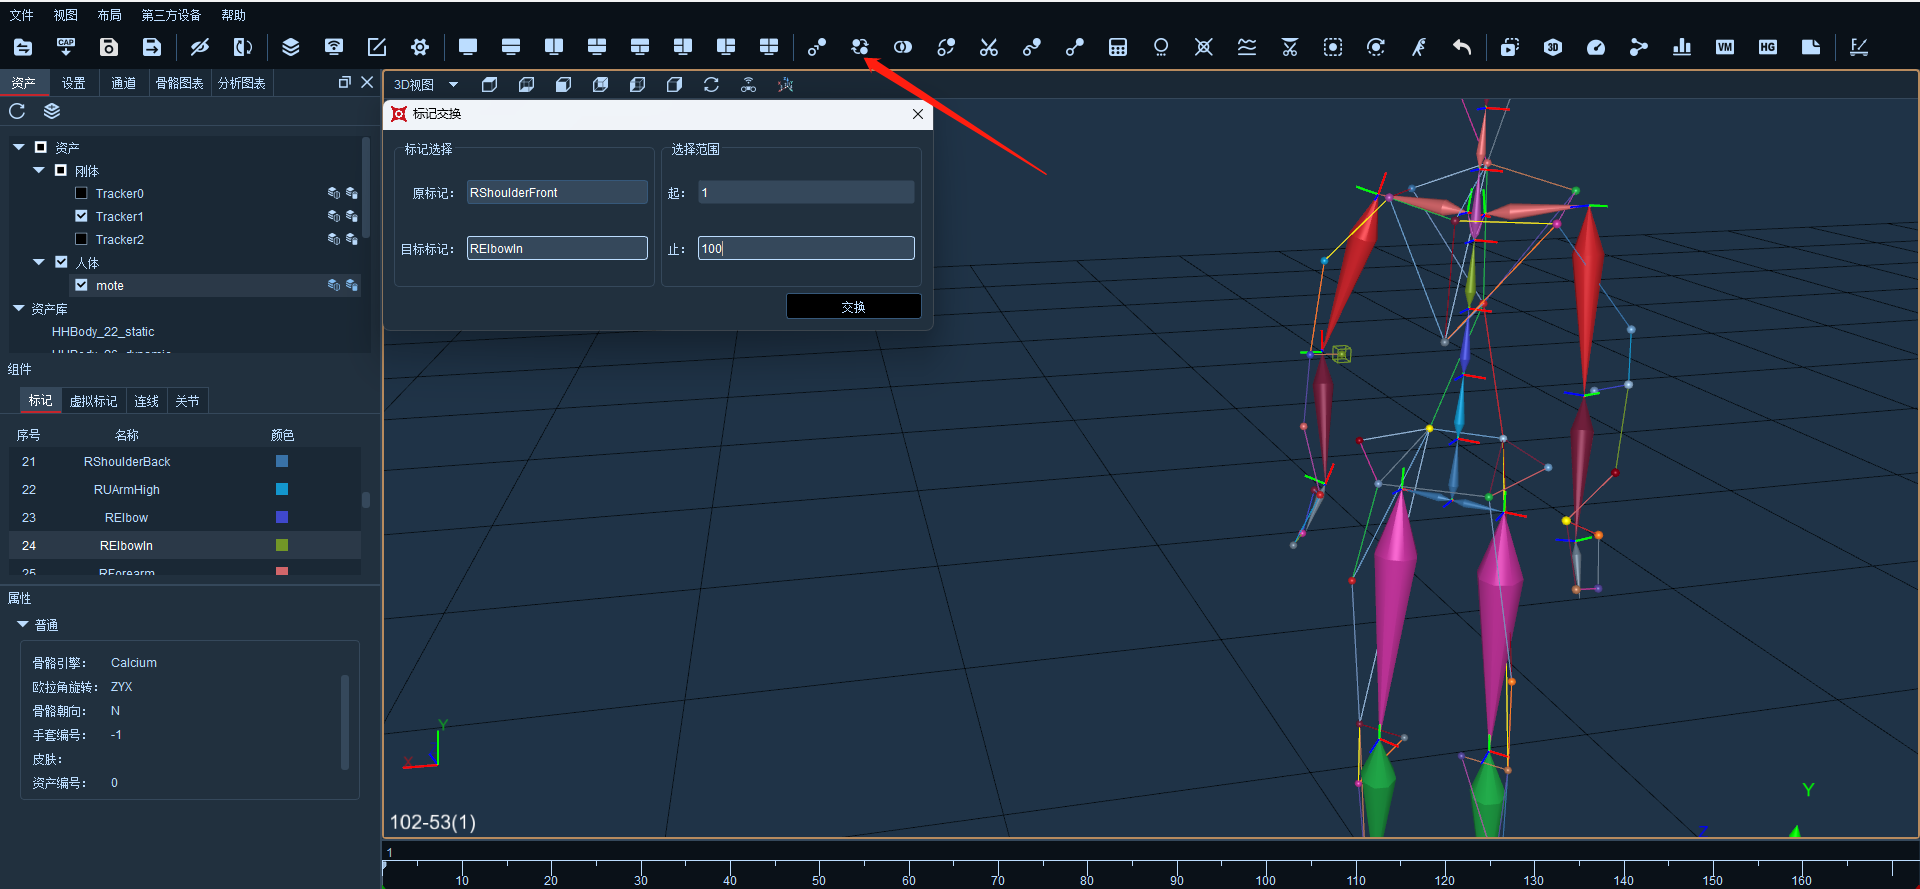Click the marker exchange toolbar icon
Viewport: 1920px width, 889px height.
(x=860, y=47)
